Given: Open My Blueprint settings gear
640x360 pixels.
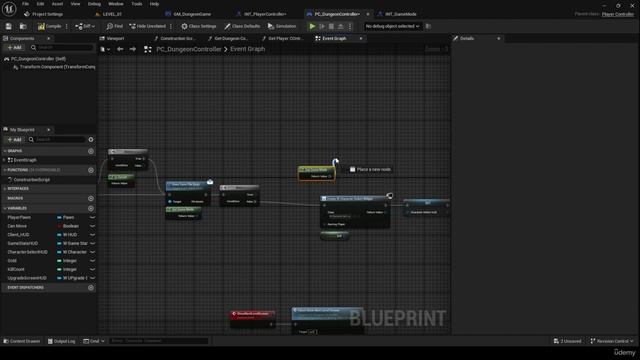Looking at the screenshot, I should tap(91, 140).
